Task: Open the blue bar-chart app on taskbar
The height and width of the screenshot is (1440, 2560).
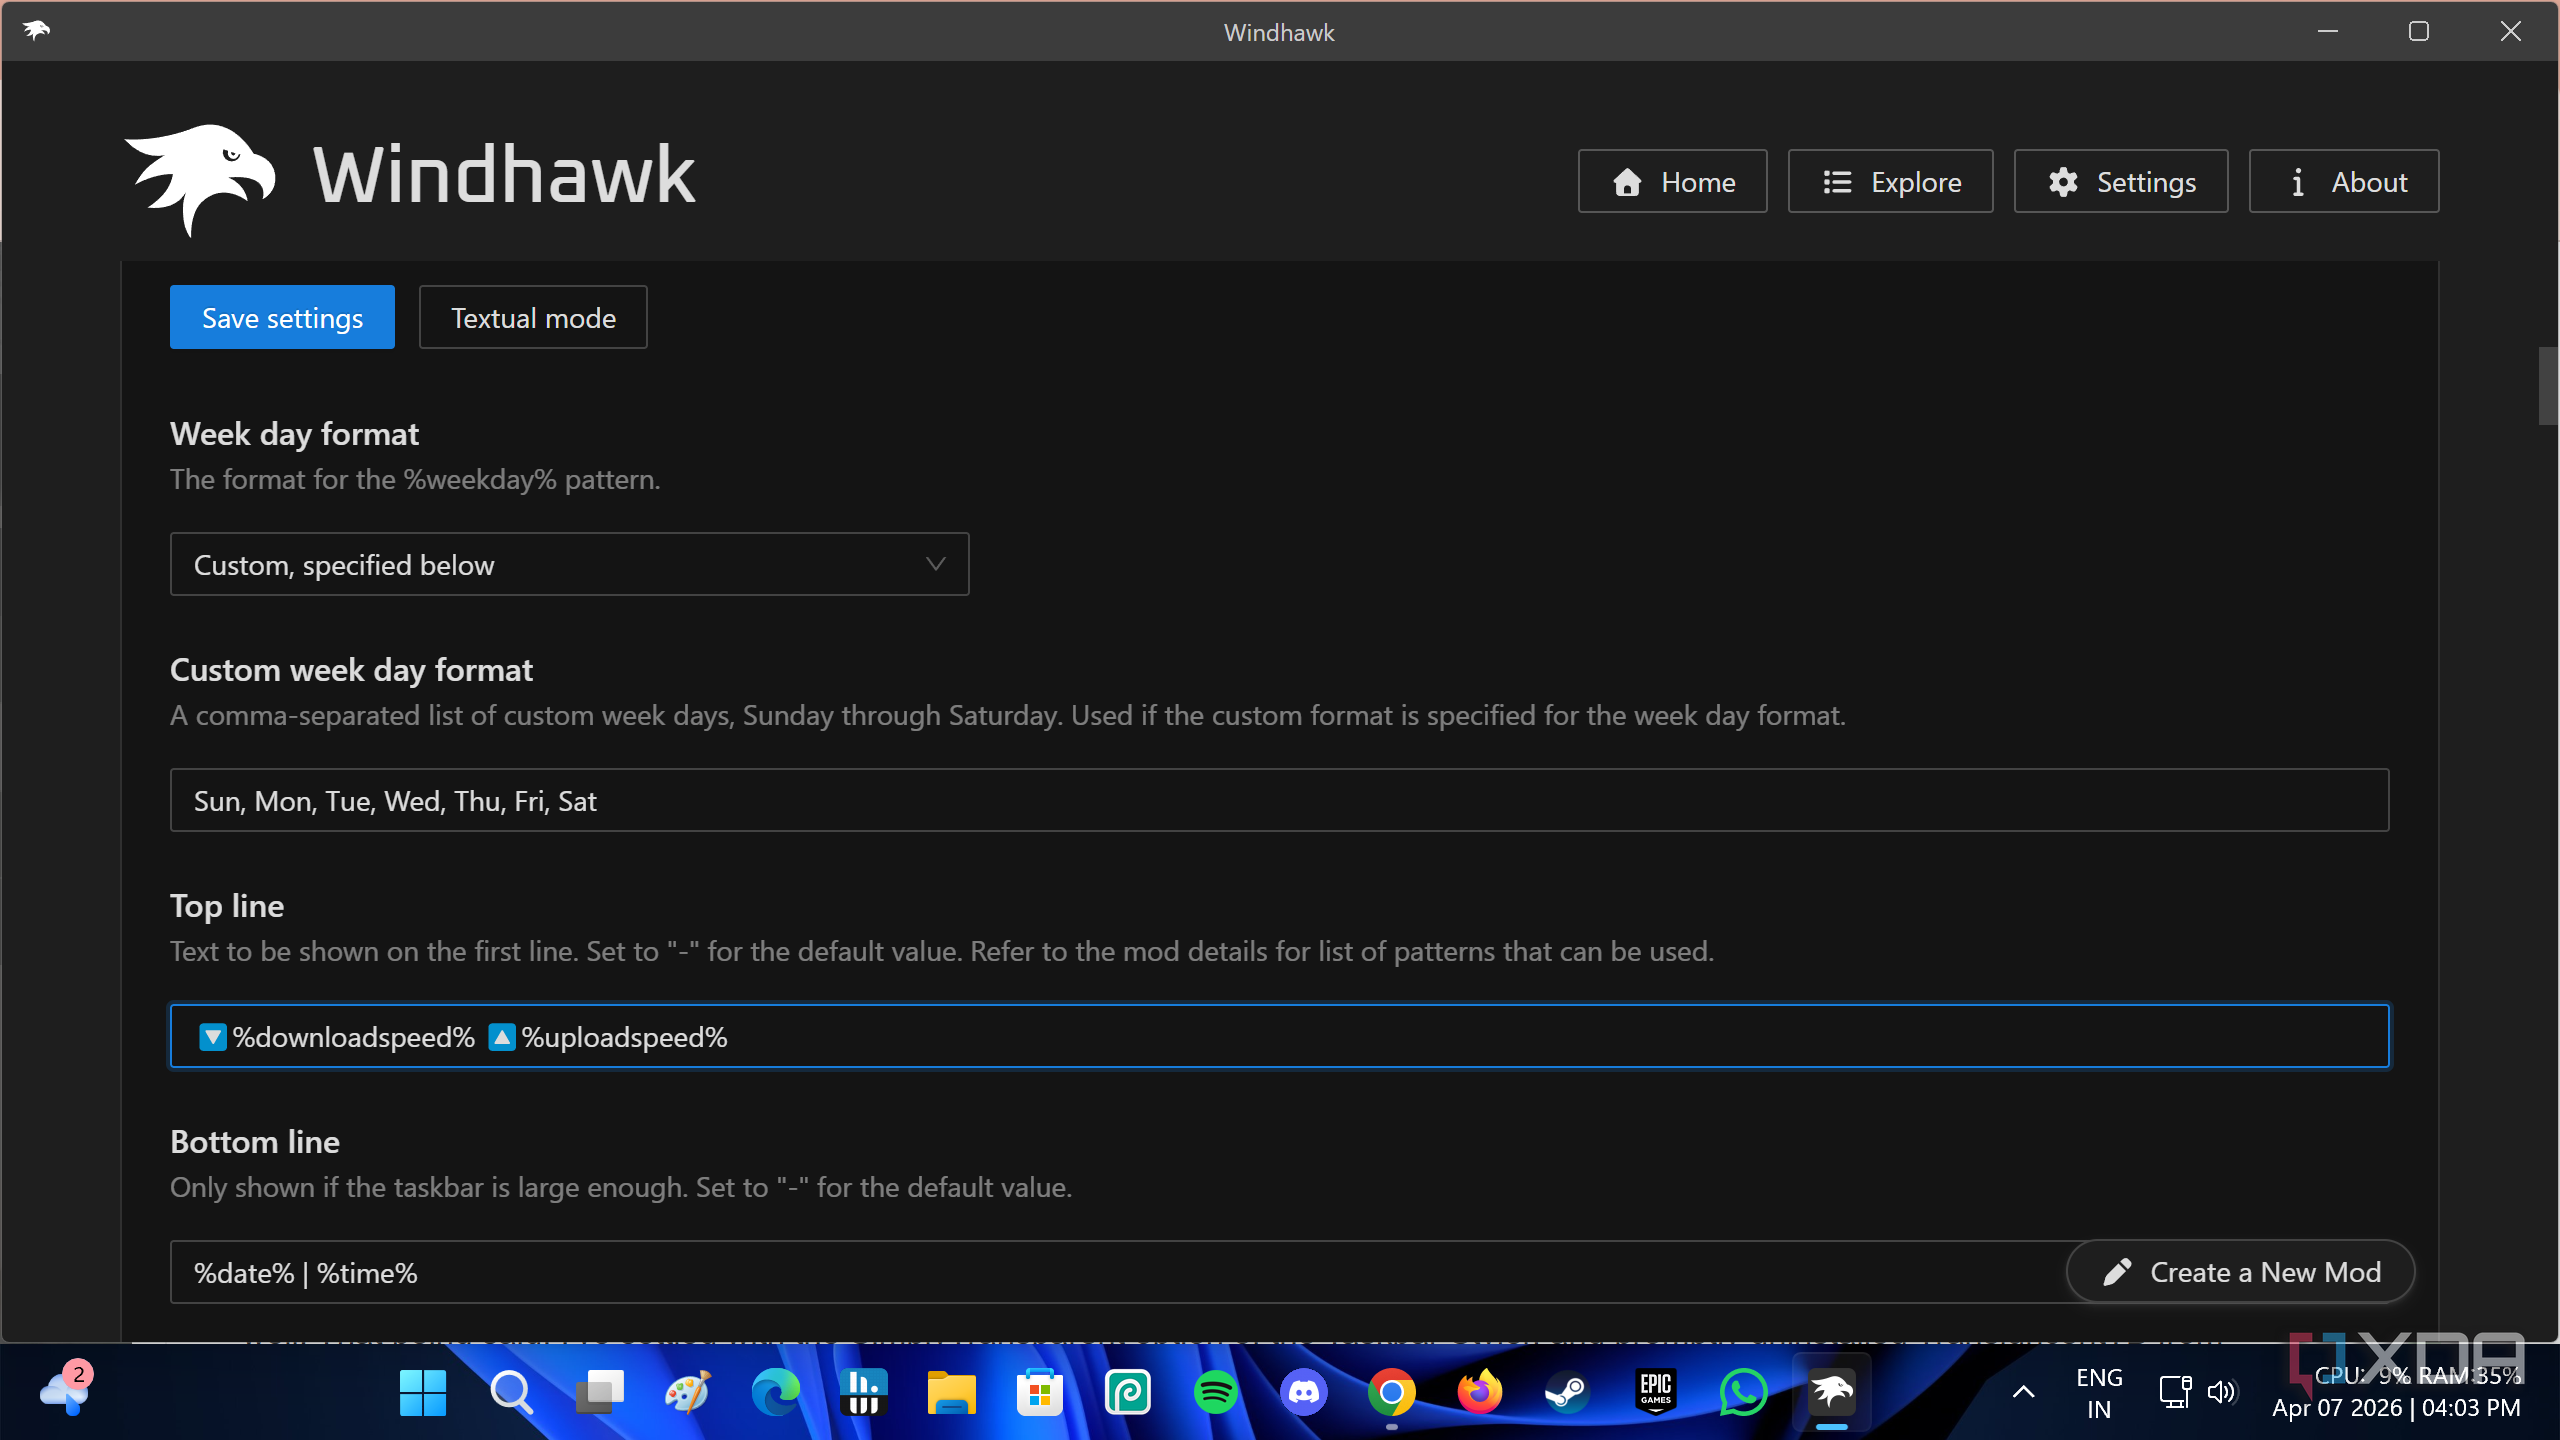Action: [x=863, y=1392]
